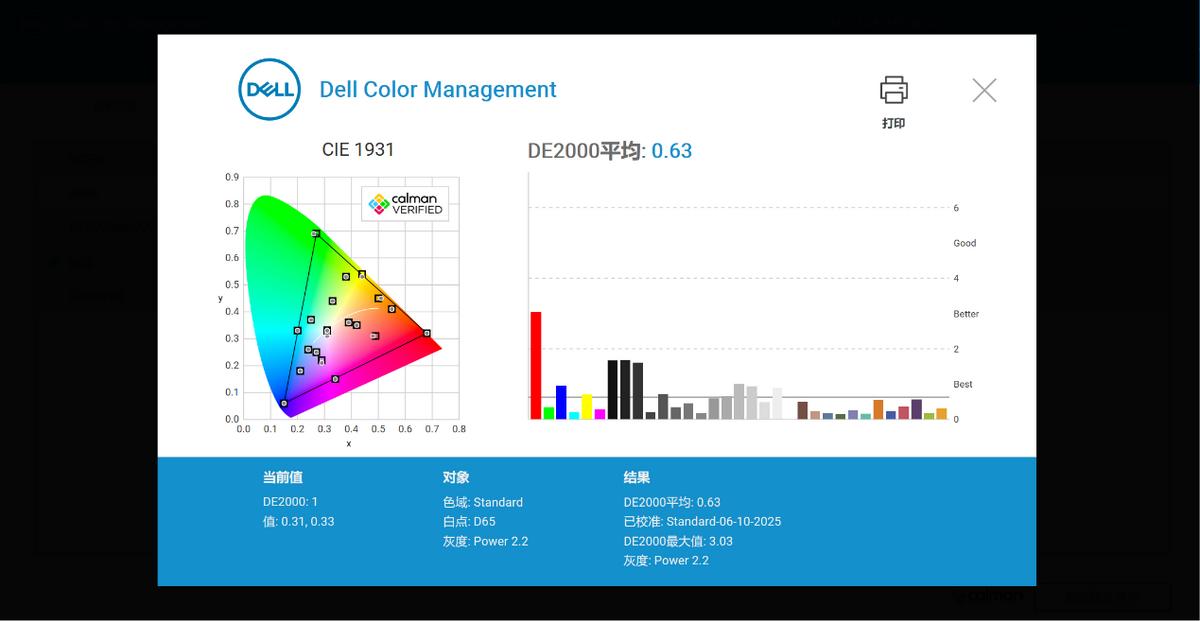1200x621 pixels.
Task: Click the 'Dell Color Management' title
Action: pyautogui.click(x=438, y=89)
